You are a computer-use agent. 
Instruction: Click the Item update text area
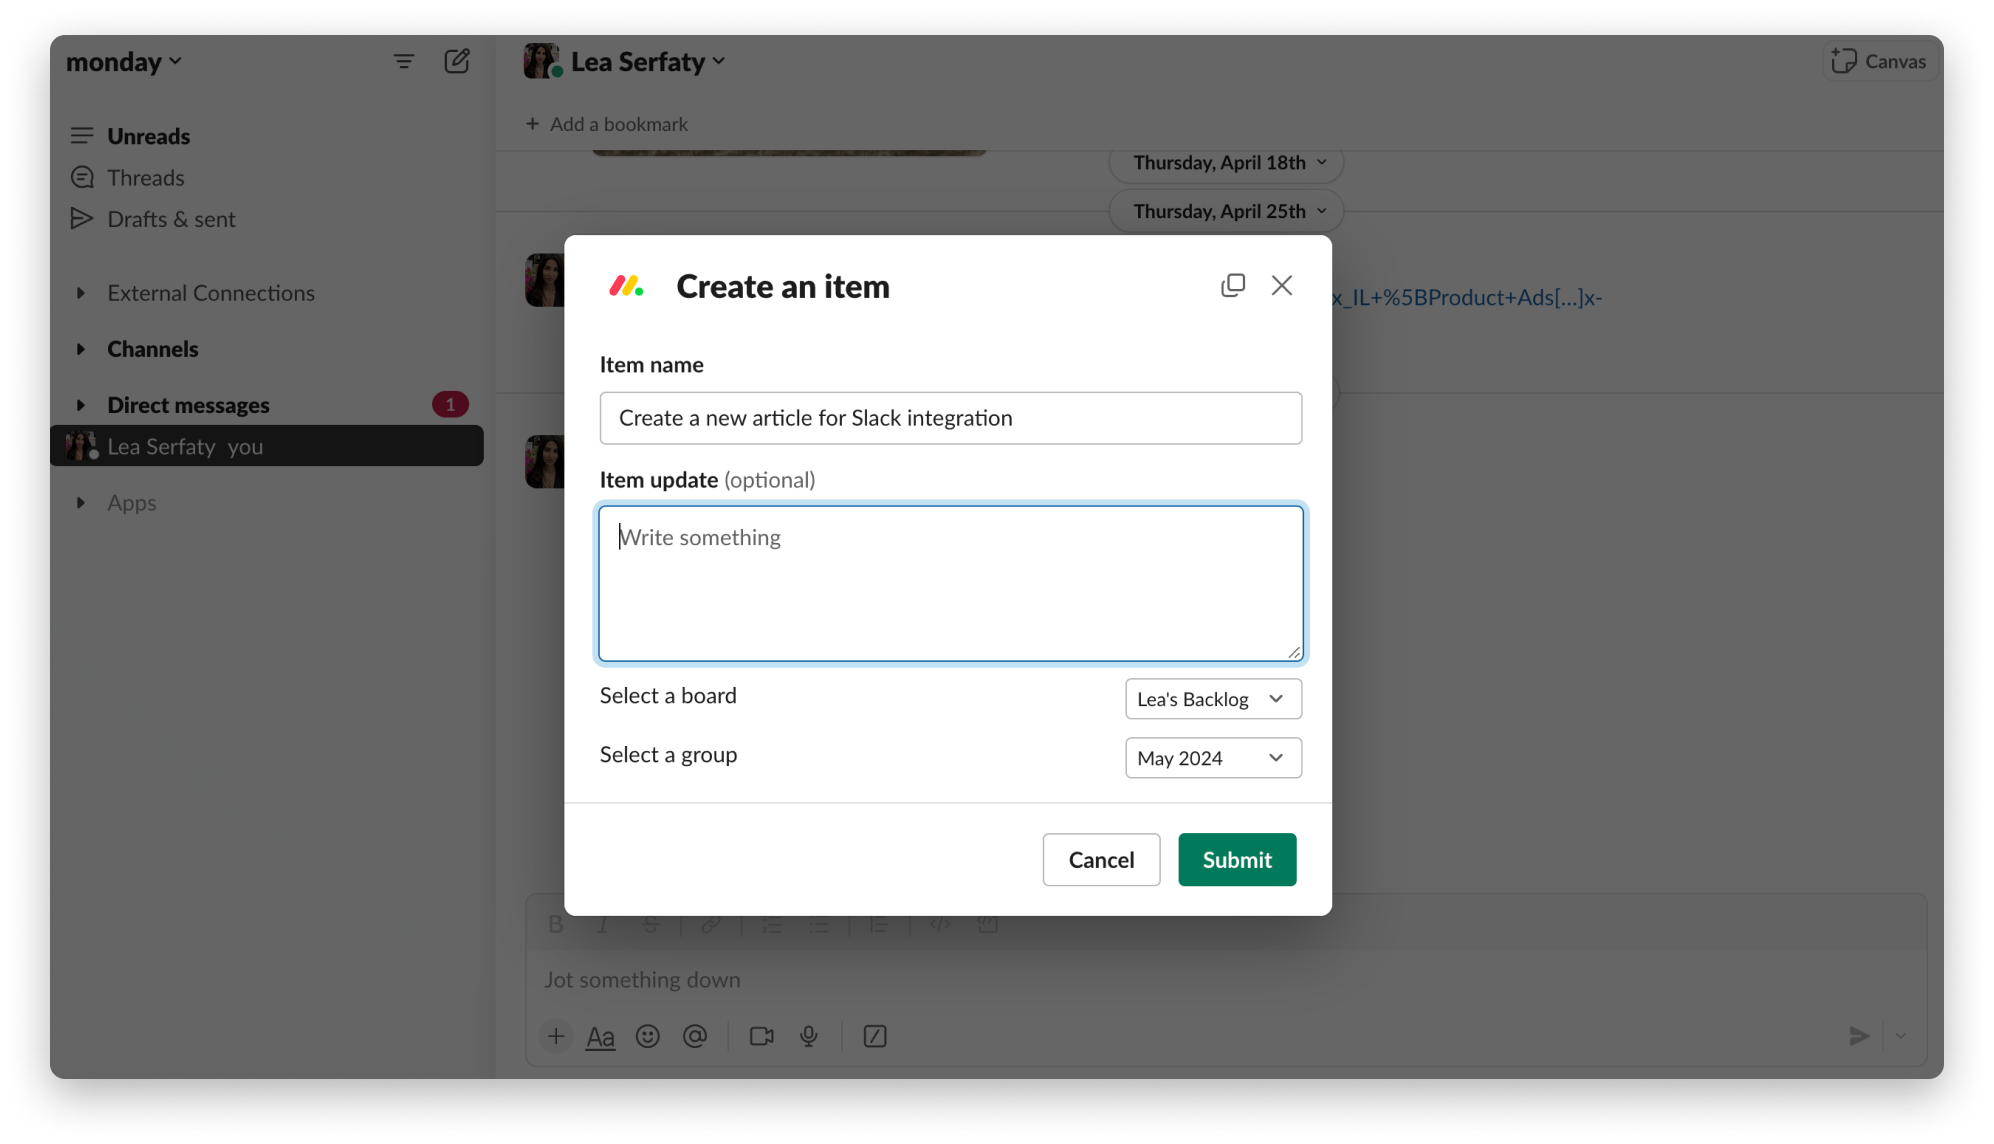pos(951,584)
